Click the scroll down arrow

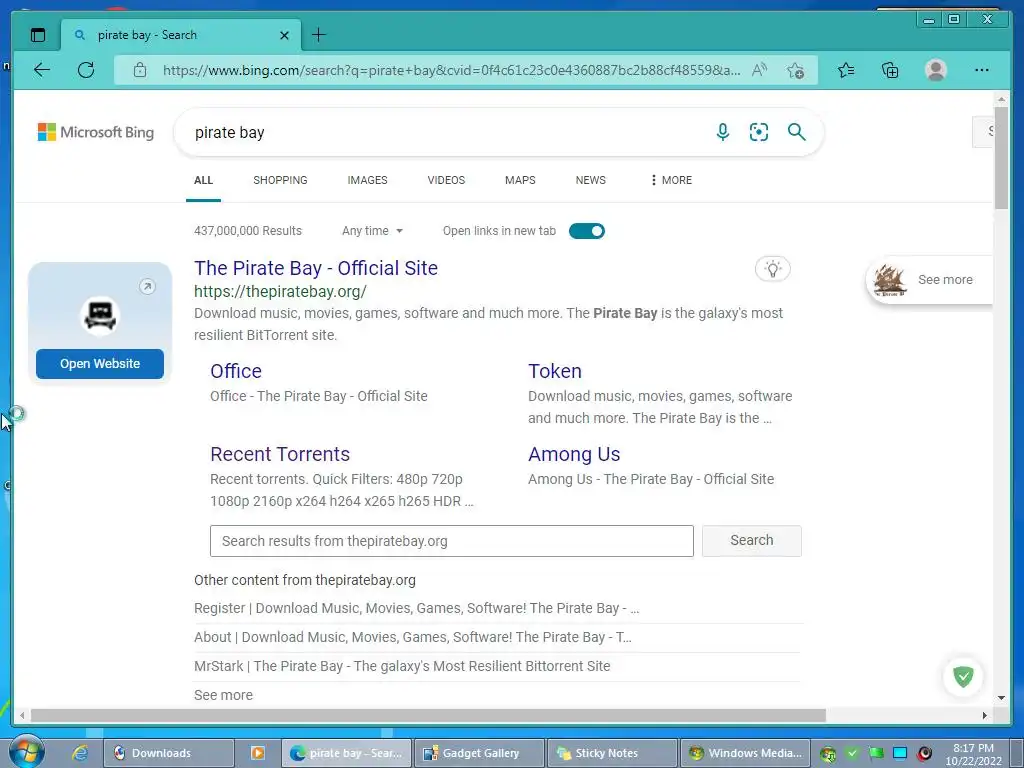pyautogui.click(x=1001, y=697)
